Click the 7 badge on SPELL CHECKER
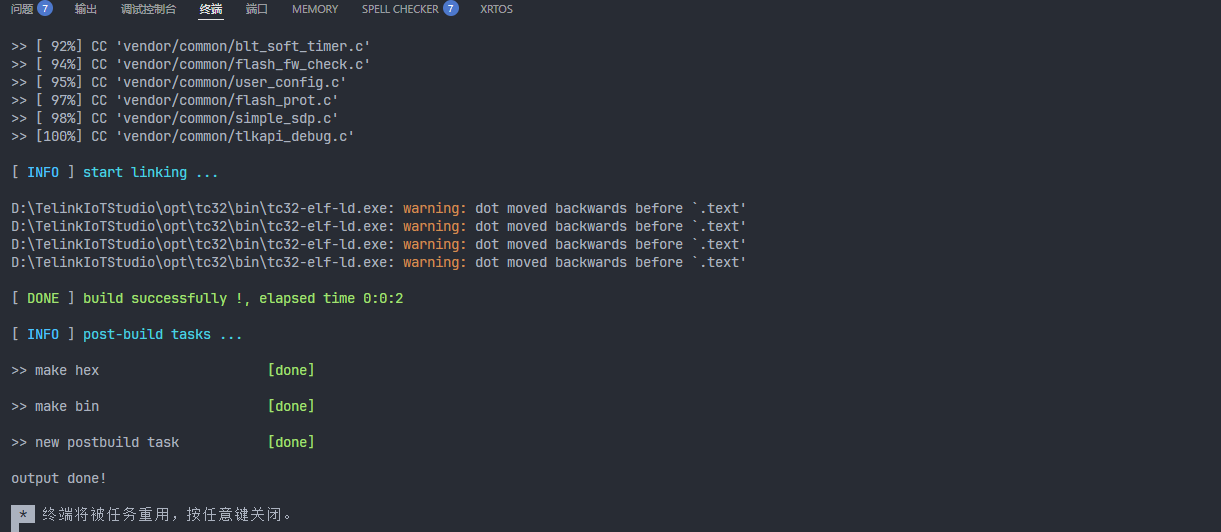This screenshot has height=532, width=1221. coord(450,9)
